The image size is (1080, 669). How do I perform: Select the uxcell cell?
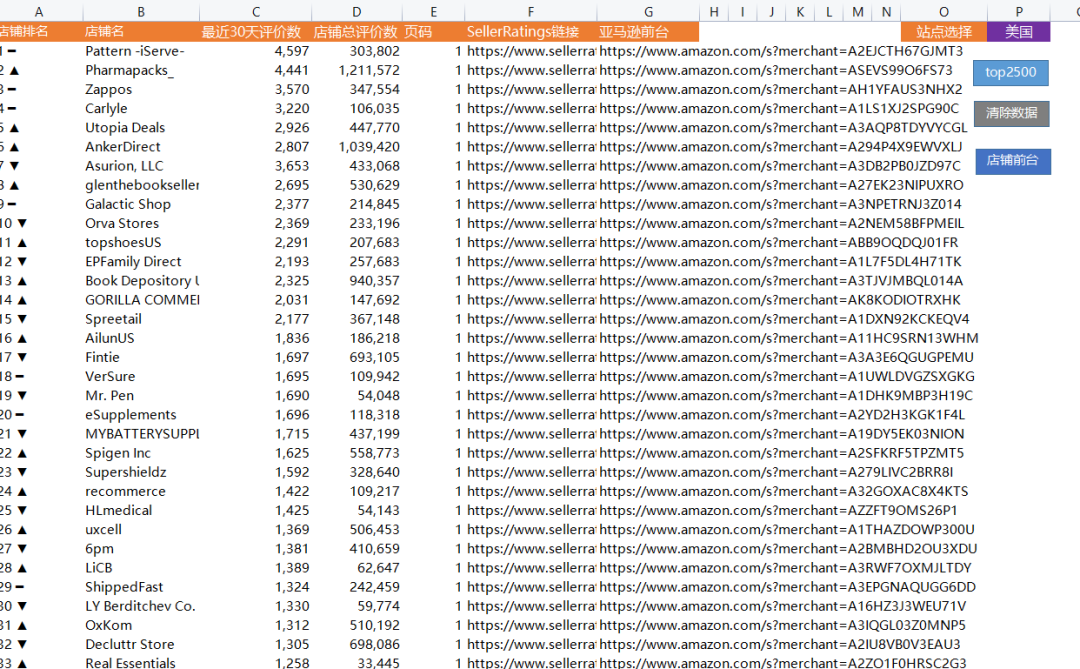pyautogui.click(x=141, y=530)
